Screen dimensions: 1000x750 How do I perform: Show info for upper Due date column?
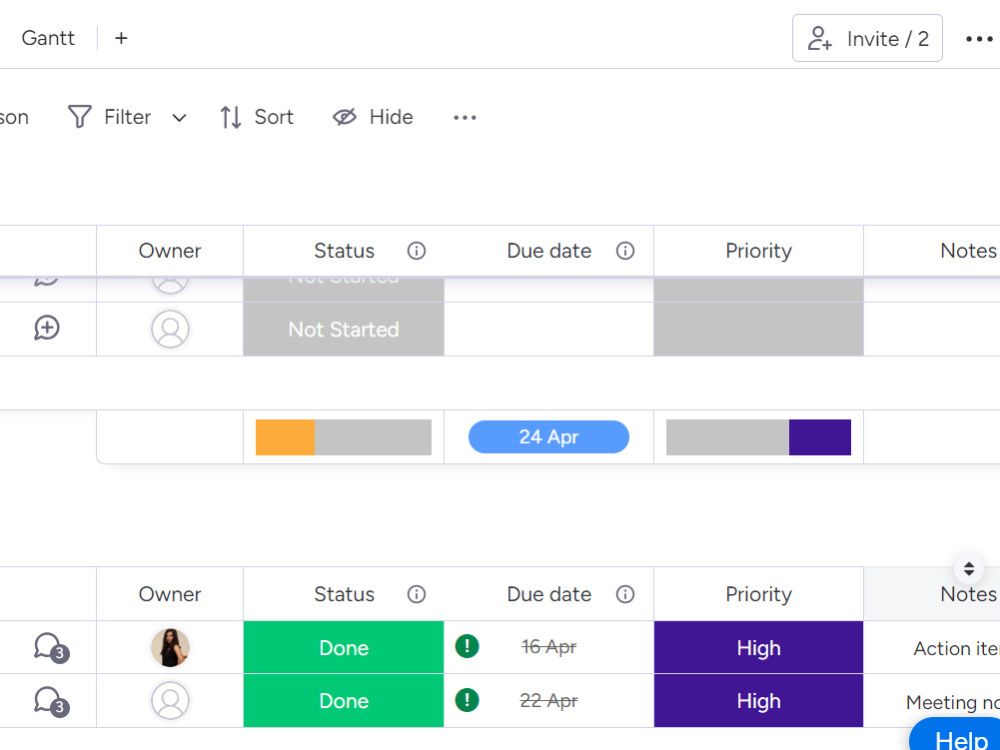tap(625, 251)
